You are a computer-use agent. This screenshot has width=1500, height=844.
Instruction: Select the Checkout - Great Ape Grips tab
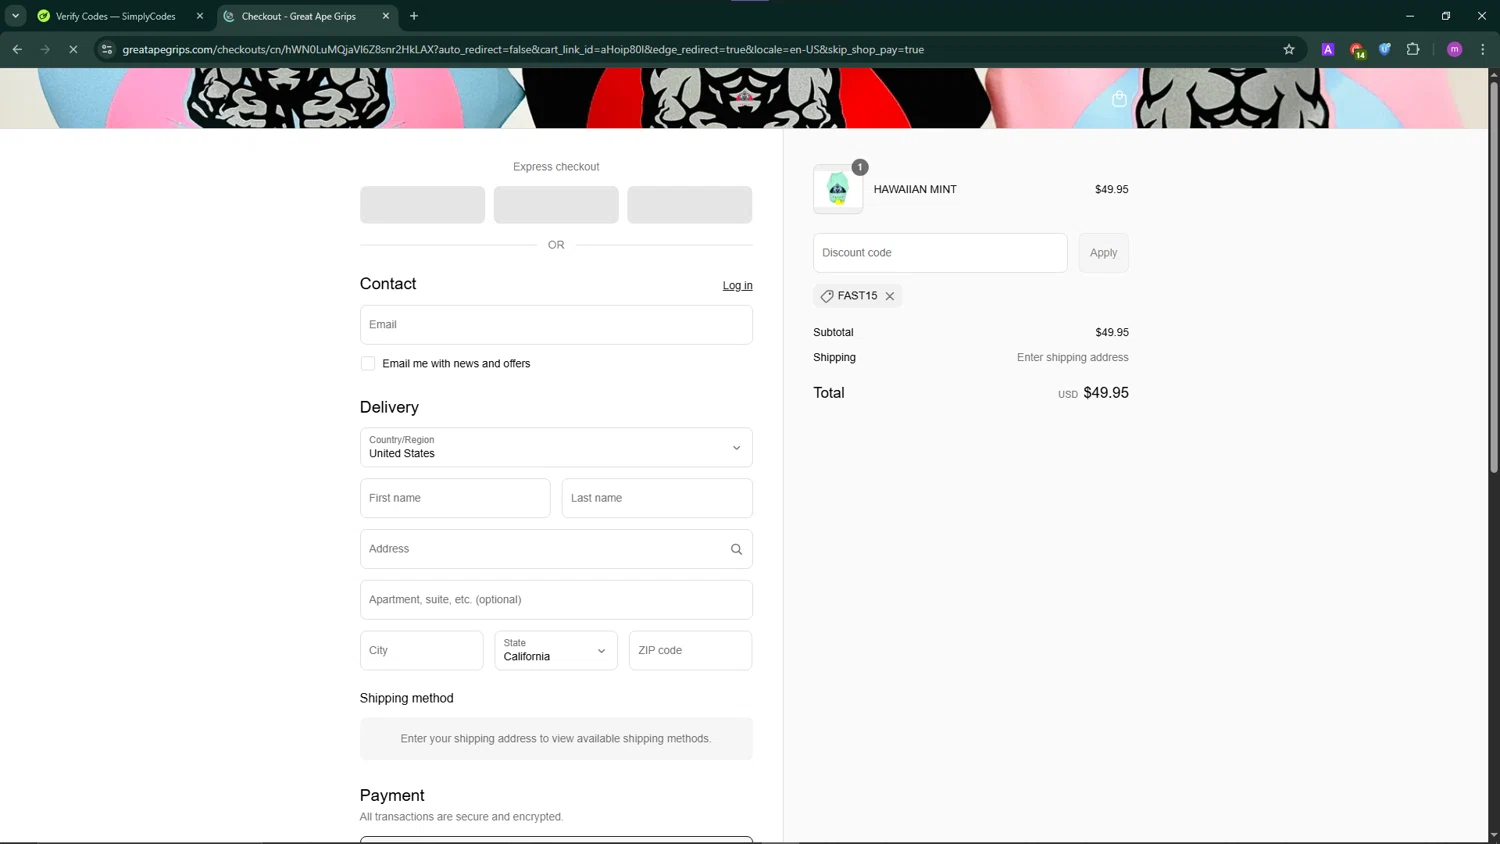298,16
